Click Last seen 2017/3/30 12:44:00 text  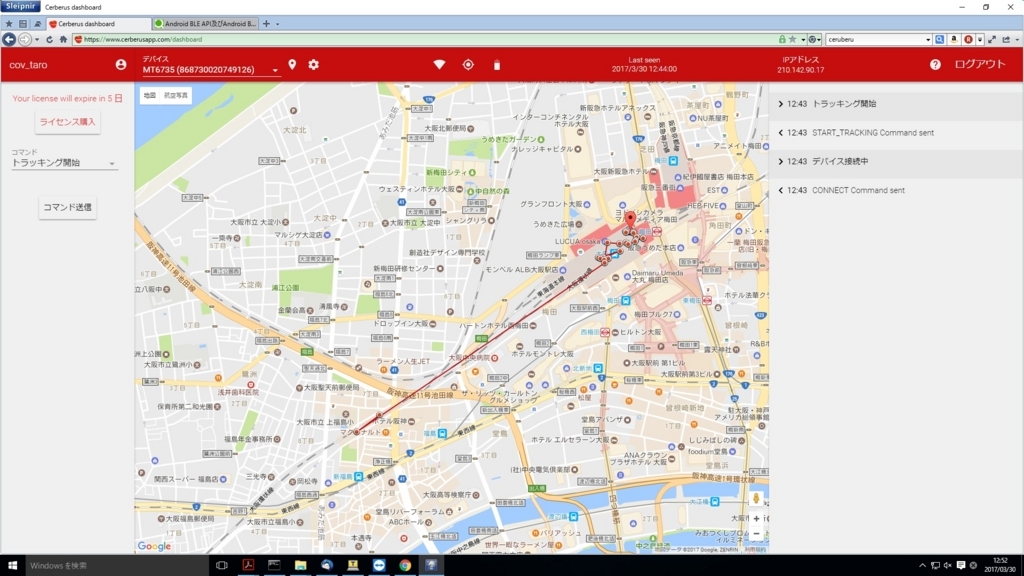click(644, 65)
